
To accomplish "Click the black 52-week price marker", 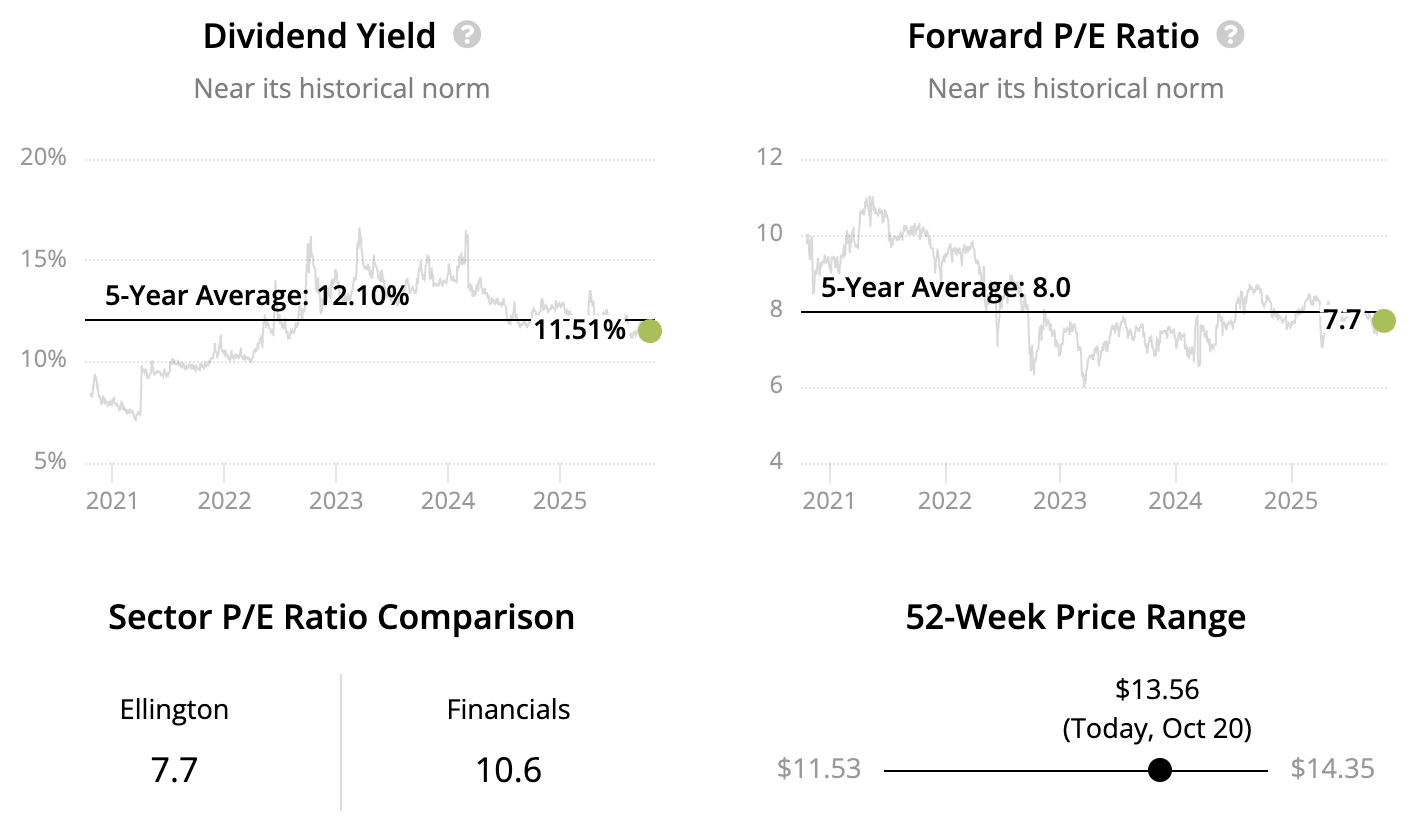I will [1160, 770].
